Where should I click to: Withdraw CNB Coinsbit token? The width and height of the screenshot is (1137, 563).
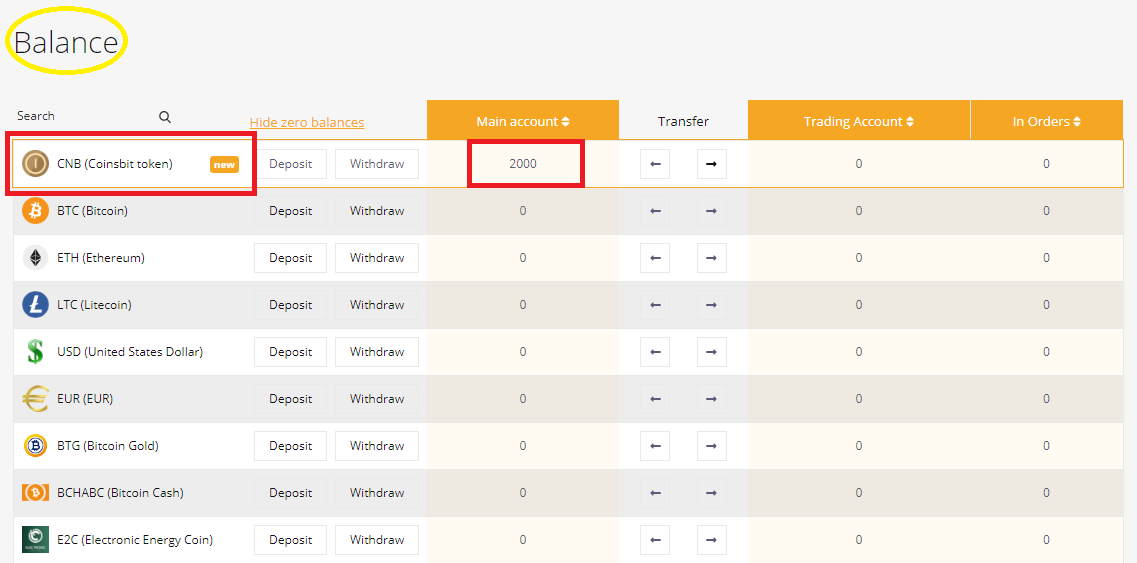click(x=377, y=164)
